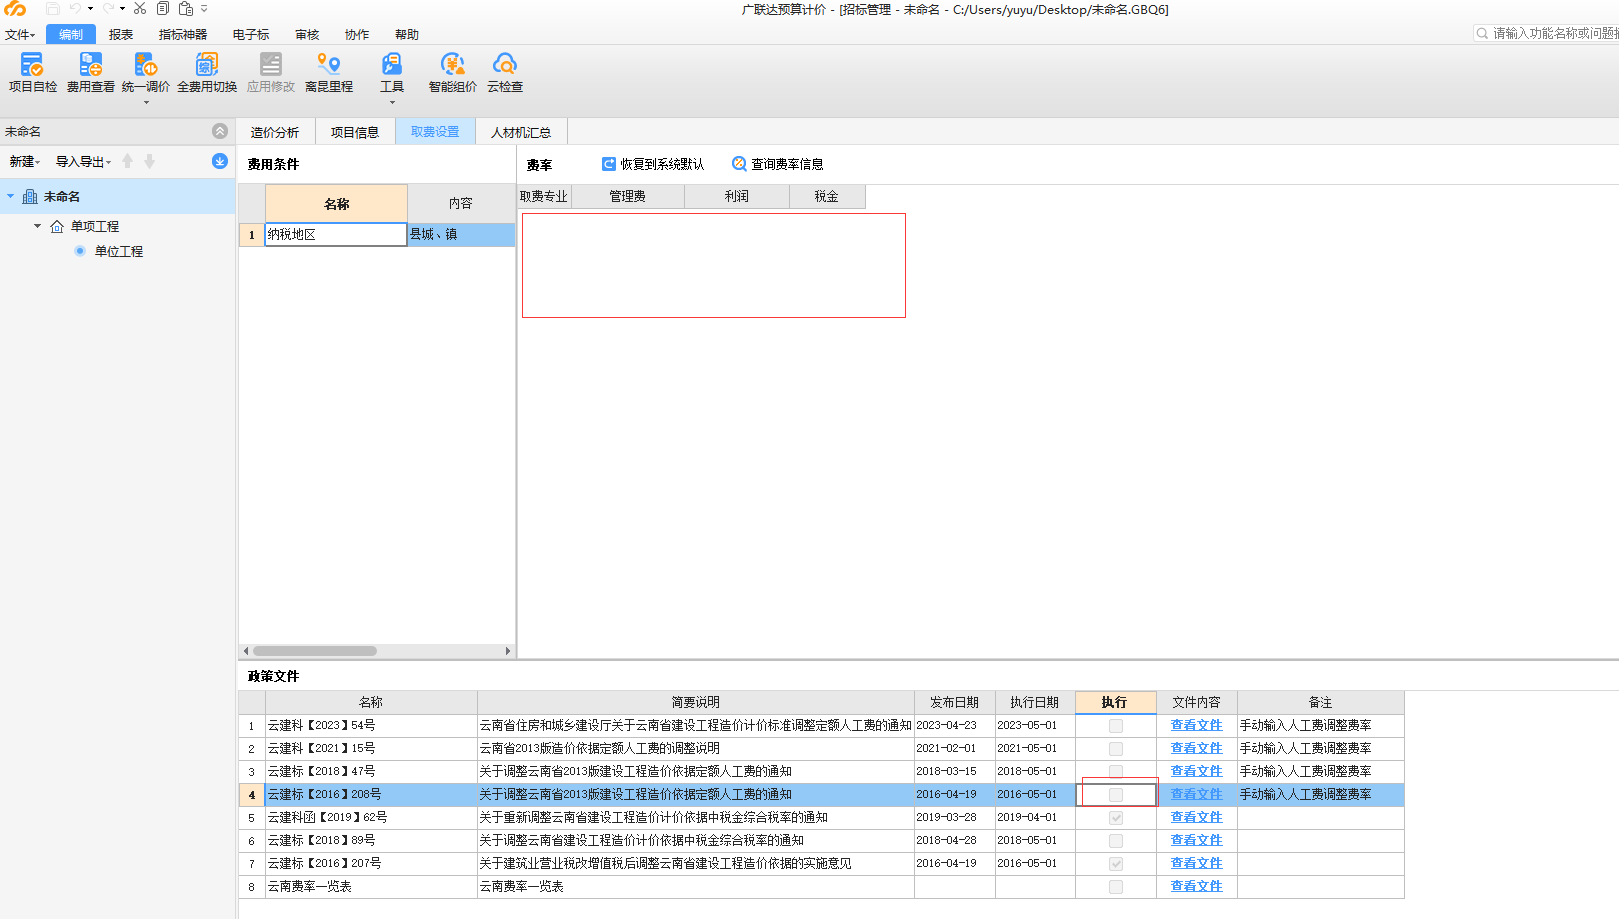Click the 费用条件 horizontal scrollbar thumb
The width and height of the screenshot is (1619, 919).
click(314, 651)
